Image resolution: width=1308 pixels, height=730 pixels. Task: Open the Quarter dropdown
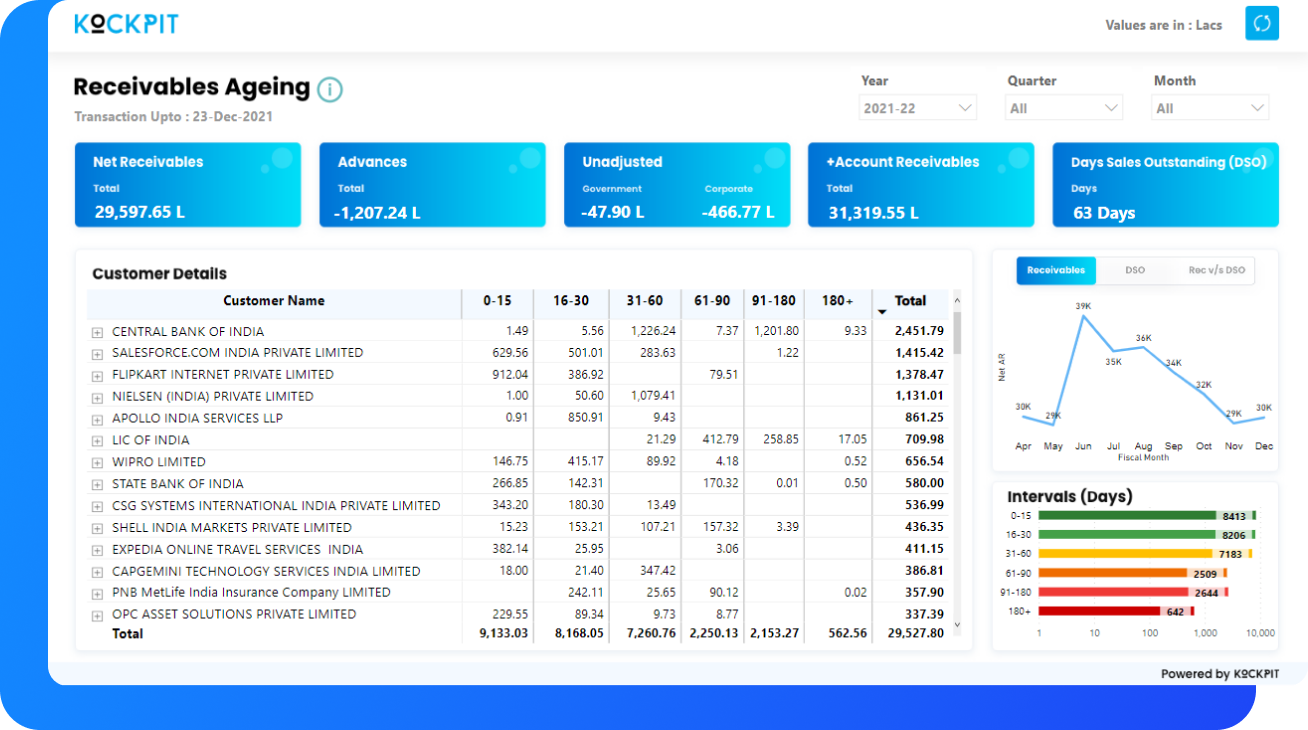point(1064,108)
